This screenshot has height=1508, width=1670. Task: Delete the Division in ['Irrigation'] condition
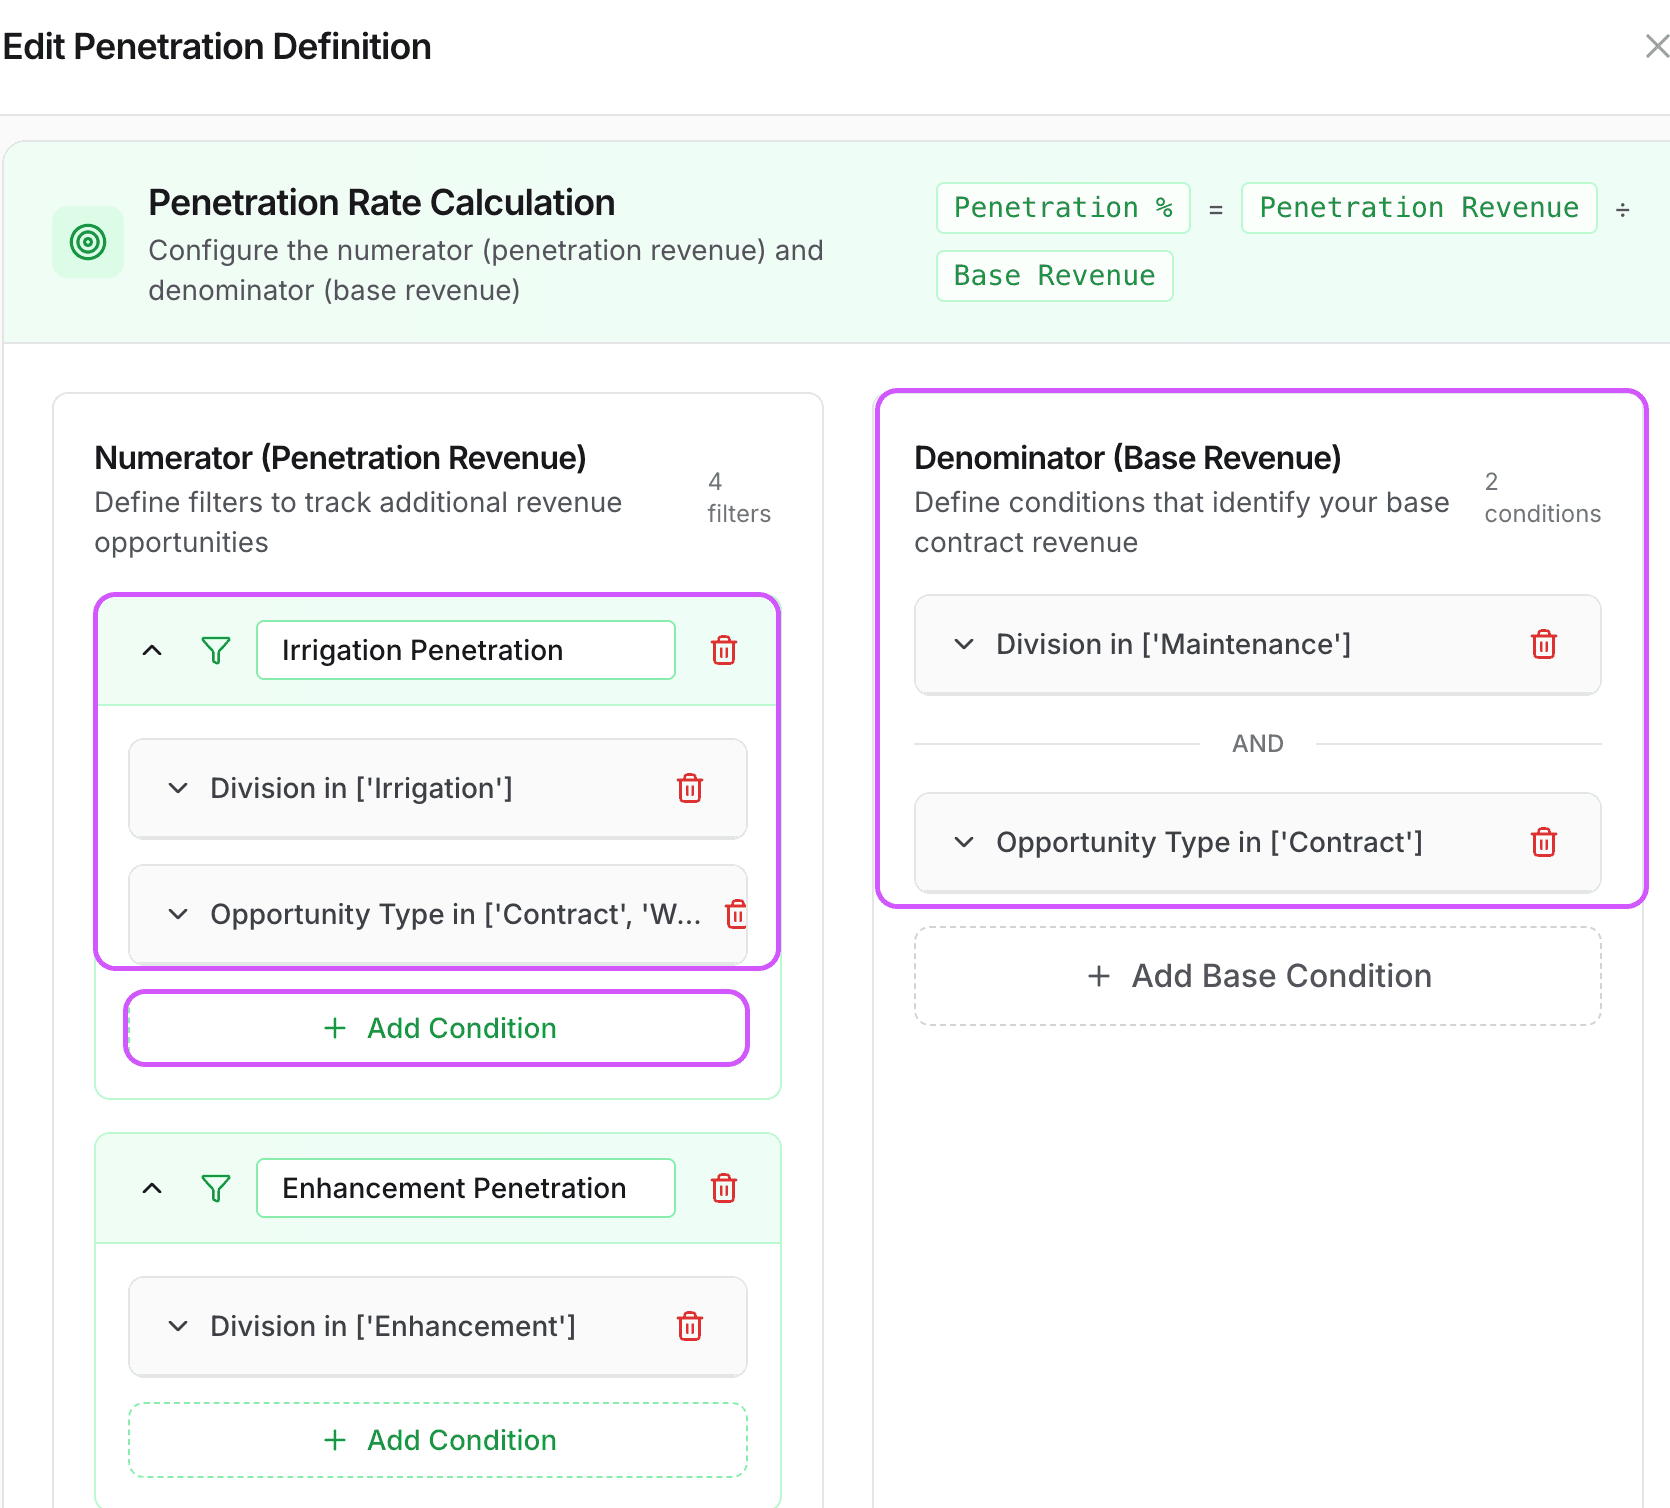pyautogui.click(x=689, y=788)
